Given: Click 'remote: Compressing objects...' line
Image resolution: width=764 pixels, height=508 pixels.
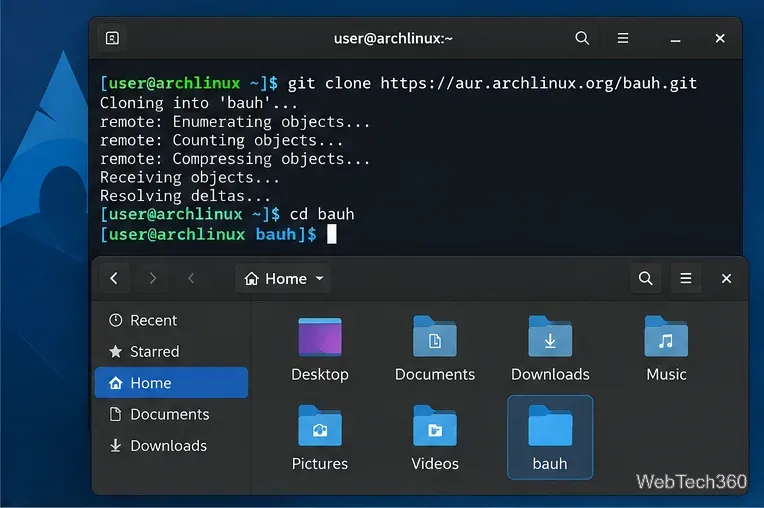Looking at the screenshot, I should (235, 159).
